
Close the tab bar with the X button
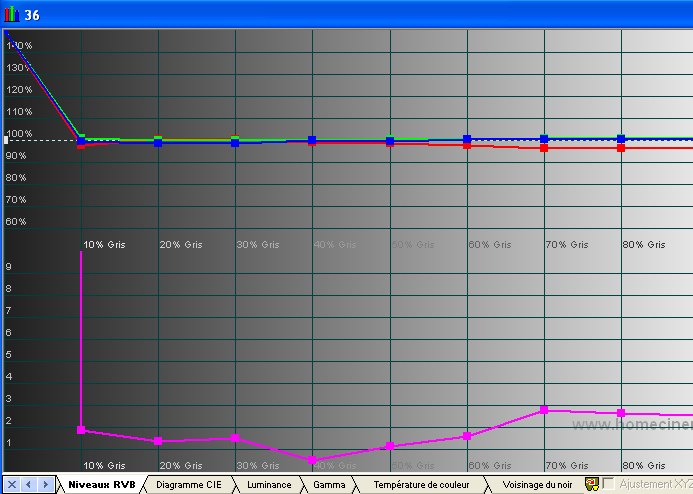tap(11, 484)
